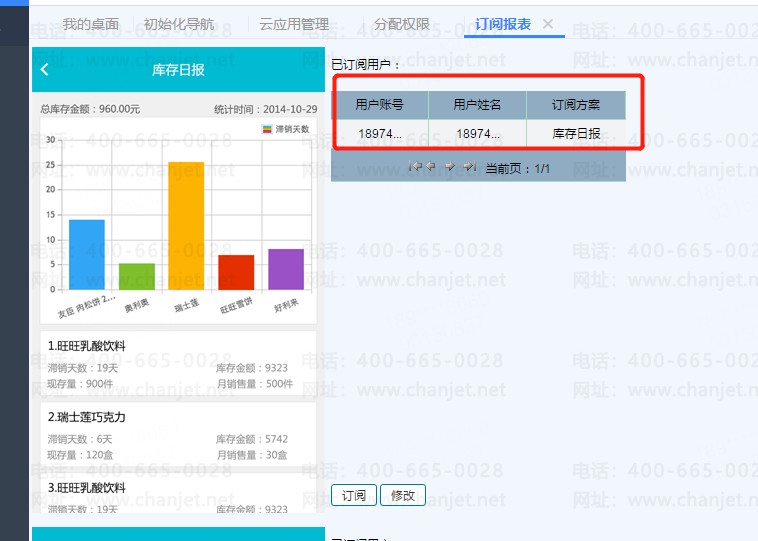The image size is (758, 541).
Task: Select the 库存日报 subscription row cell
Action: 576,134
